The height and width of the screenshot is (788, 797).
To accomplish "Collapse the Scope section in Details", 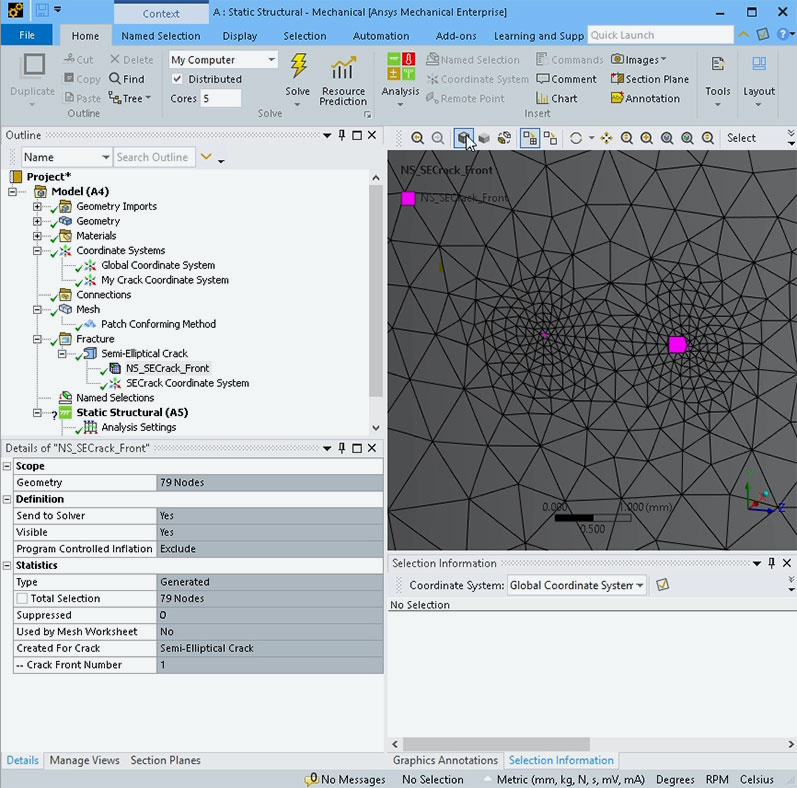I will pyautogui.click(x=8, y=466).
